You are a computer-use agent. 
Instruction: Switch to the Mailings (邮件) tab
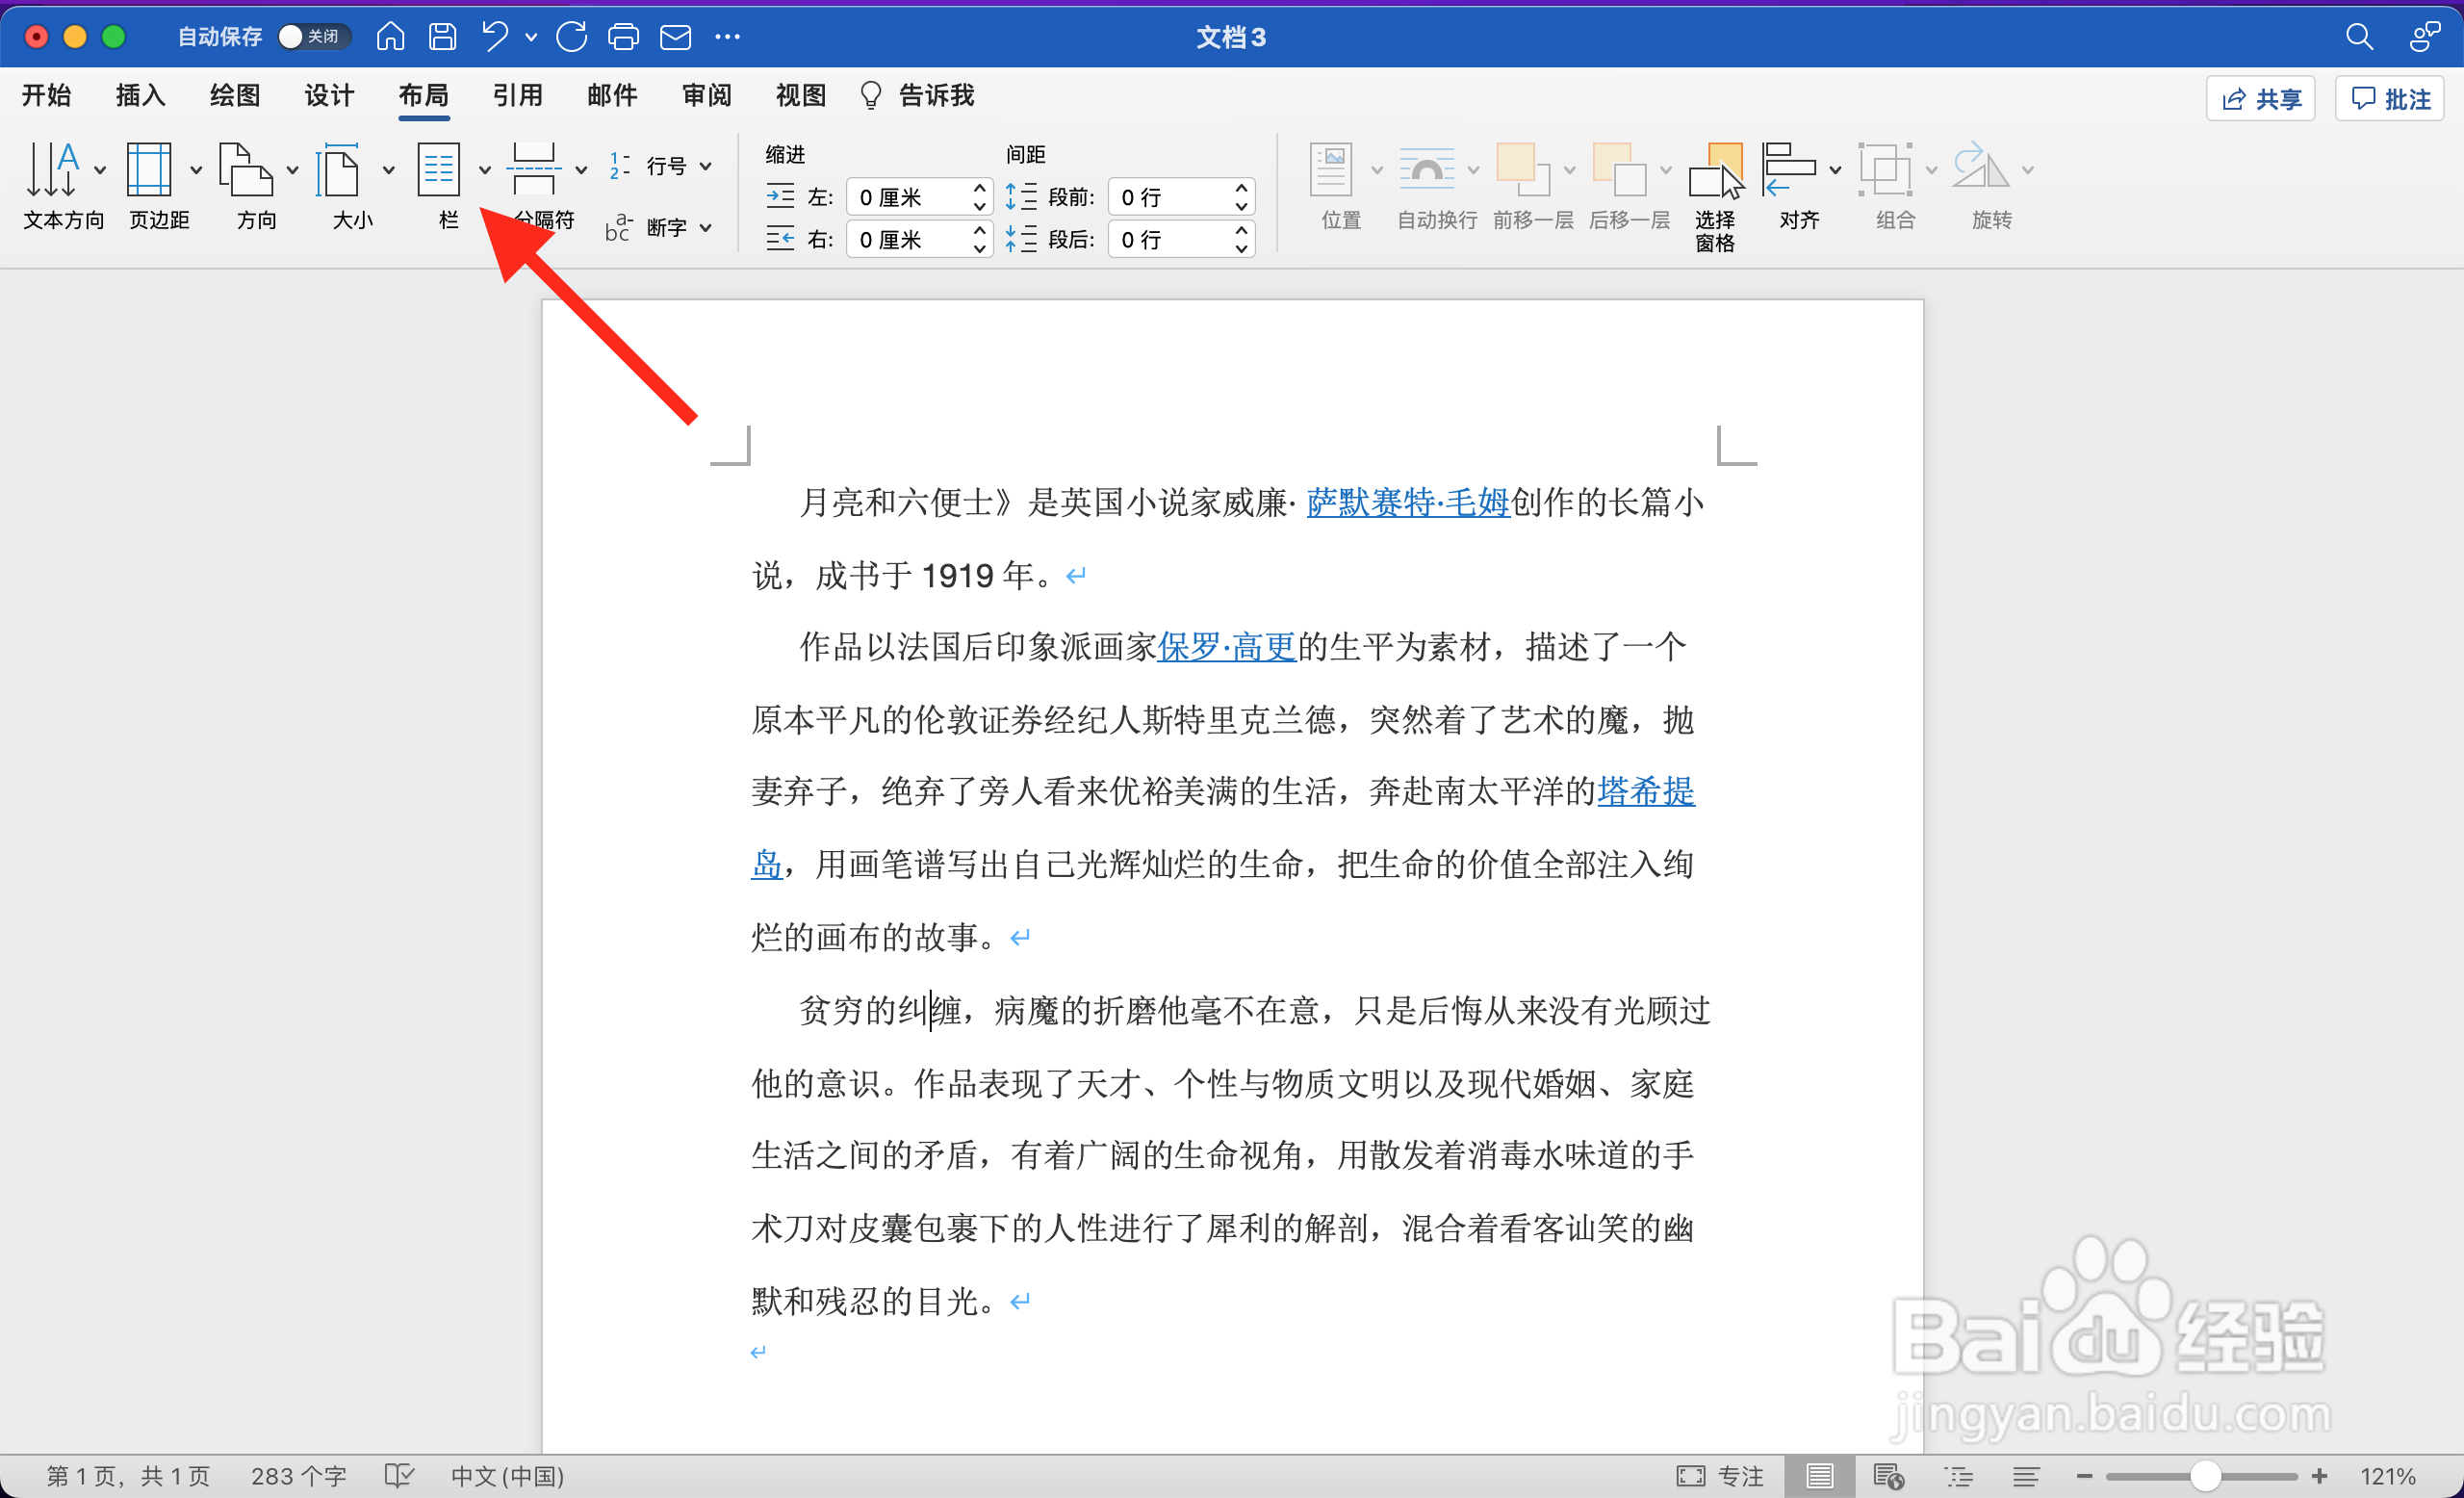click(612, 95)
